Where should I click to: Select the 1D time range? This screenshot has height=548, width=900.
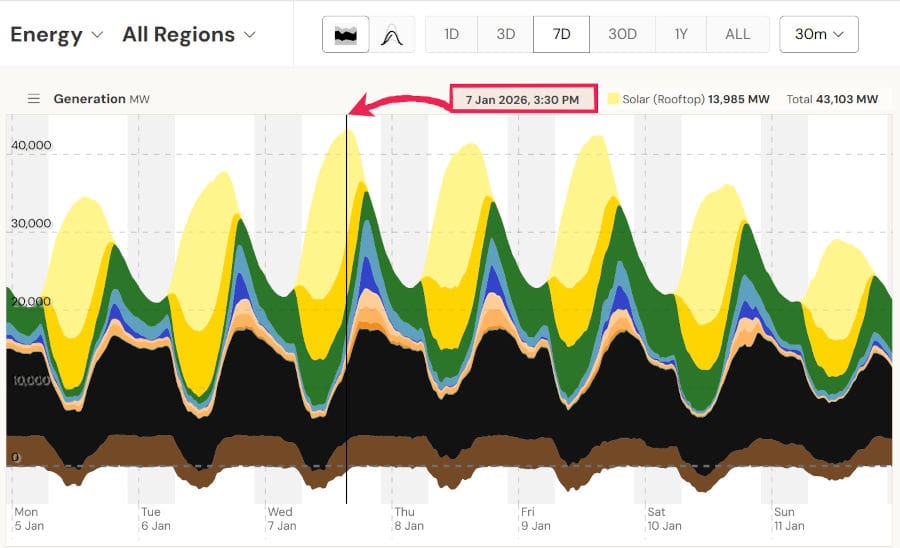coord(452,35)
